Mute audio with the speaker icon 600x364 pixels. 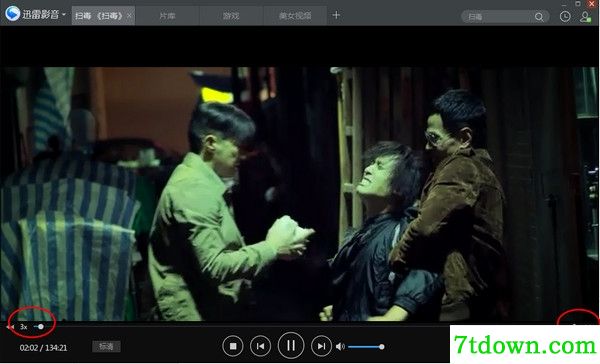(x=340, y=347)
